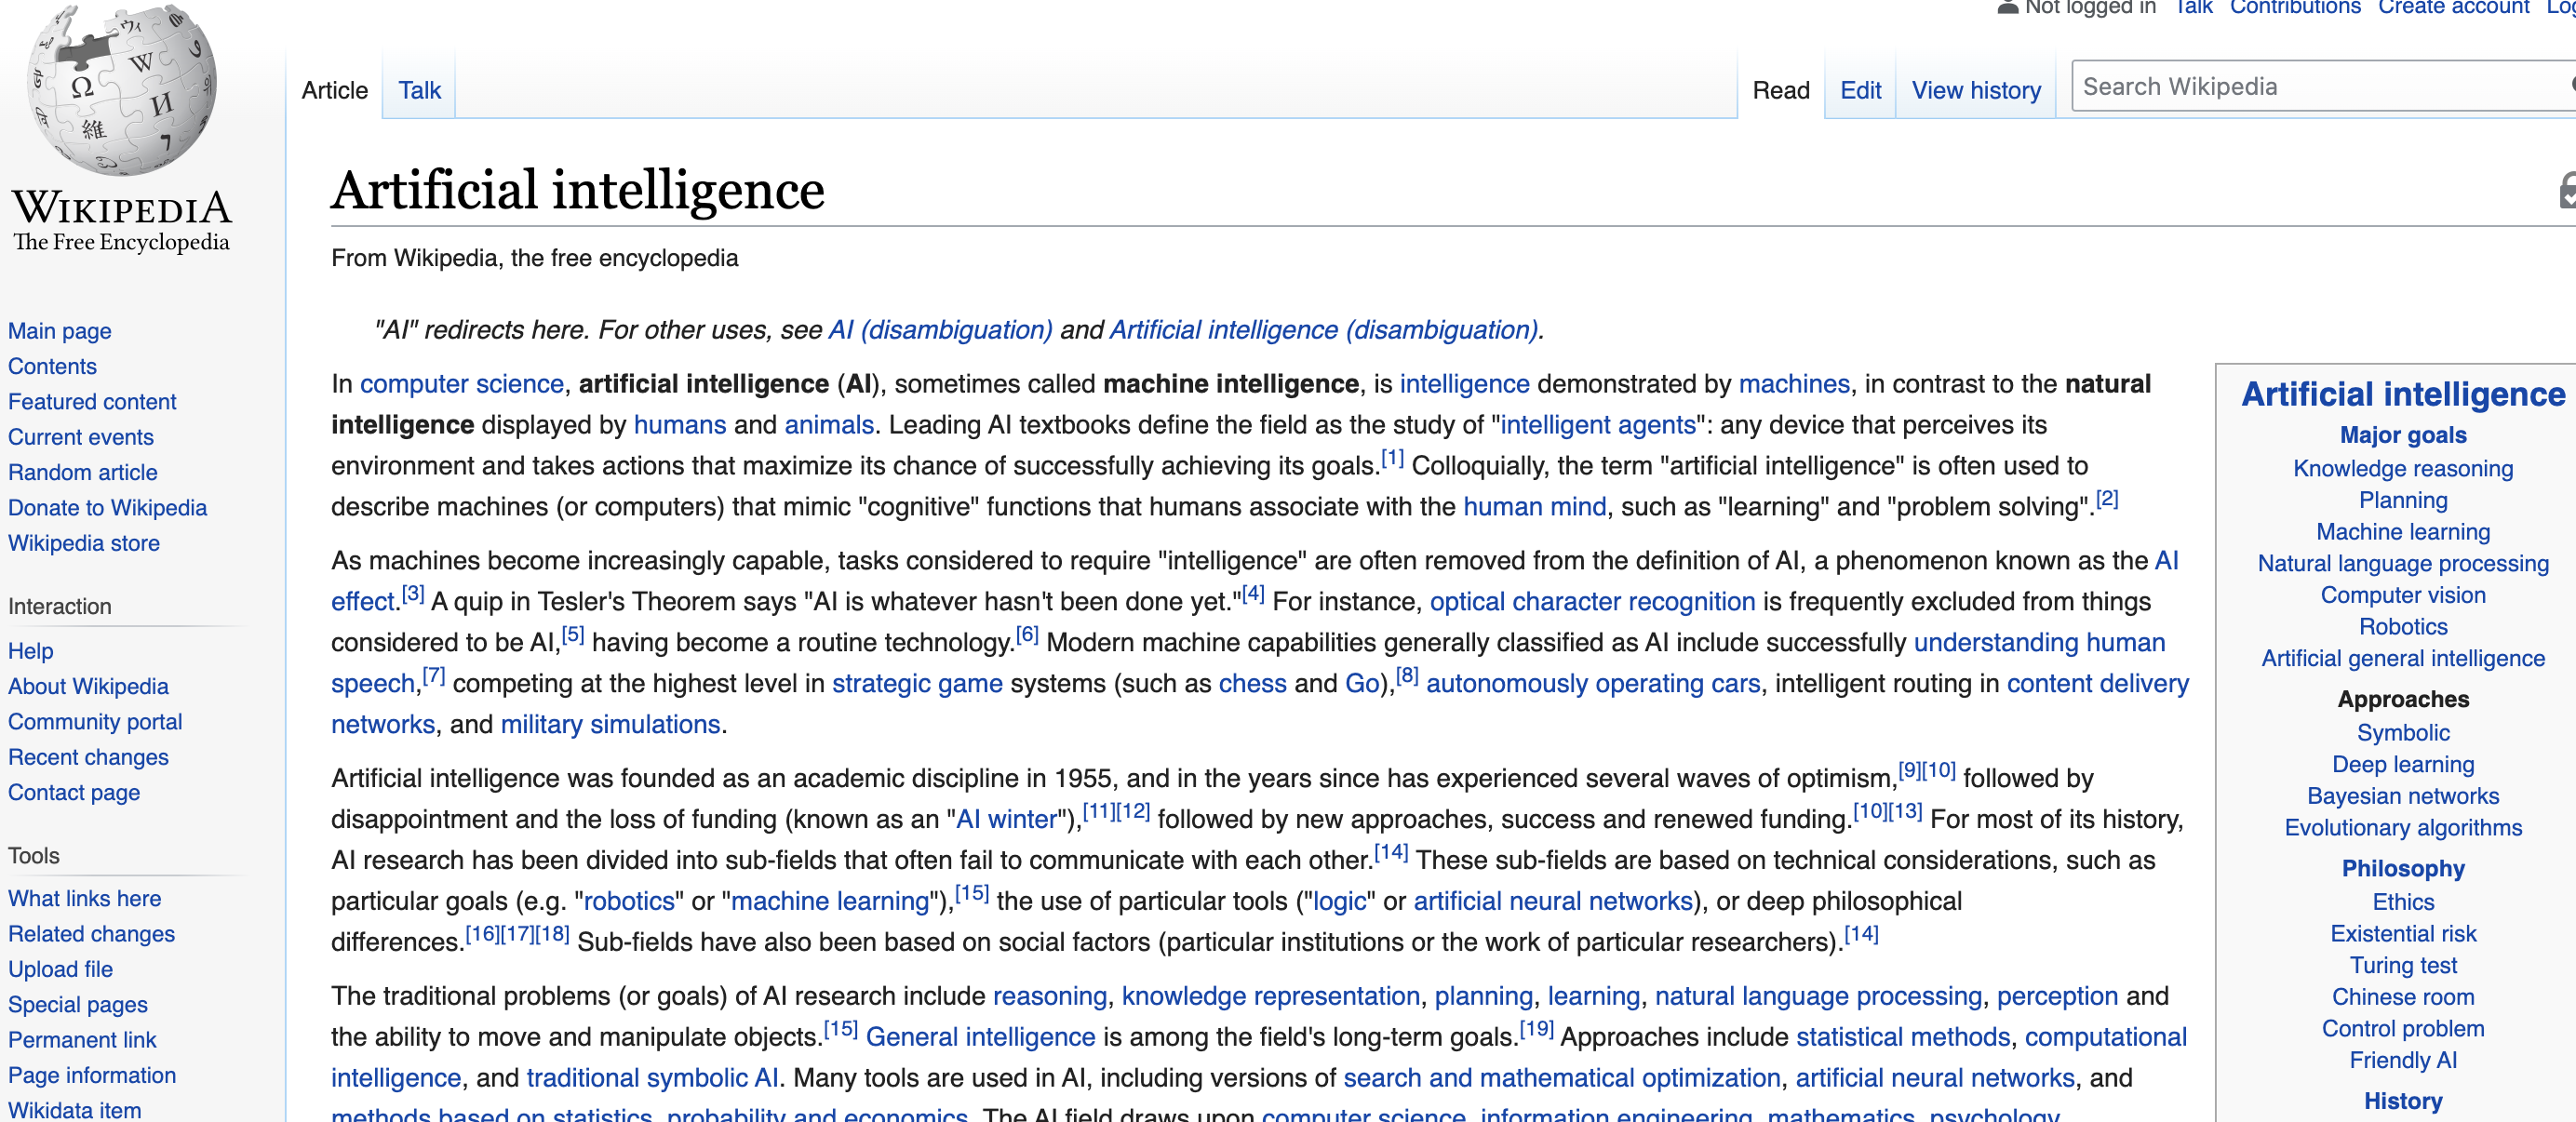Open the knowledge representation link
Screen dimensions: 2576x1122
tap(1270, 997)
